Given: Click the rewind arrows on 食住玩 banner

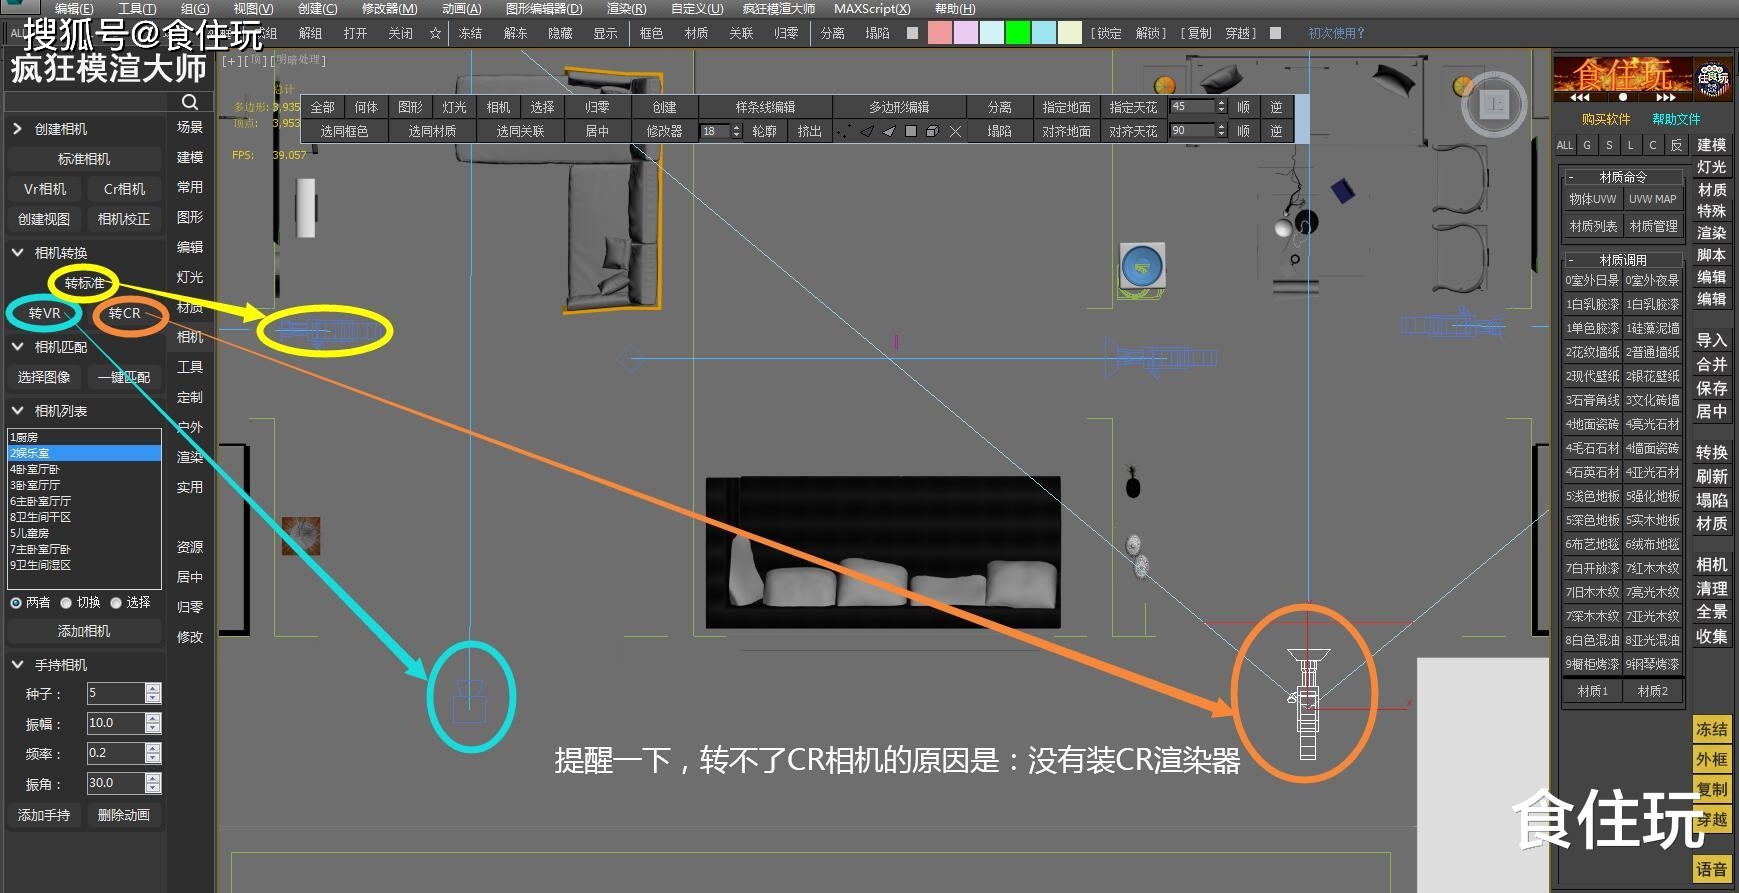Looking at the screenshot, I should click(1579, 98).
